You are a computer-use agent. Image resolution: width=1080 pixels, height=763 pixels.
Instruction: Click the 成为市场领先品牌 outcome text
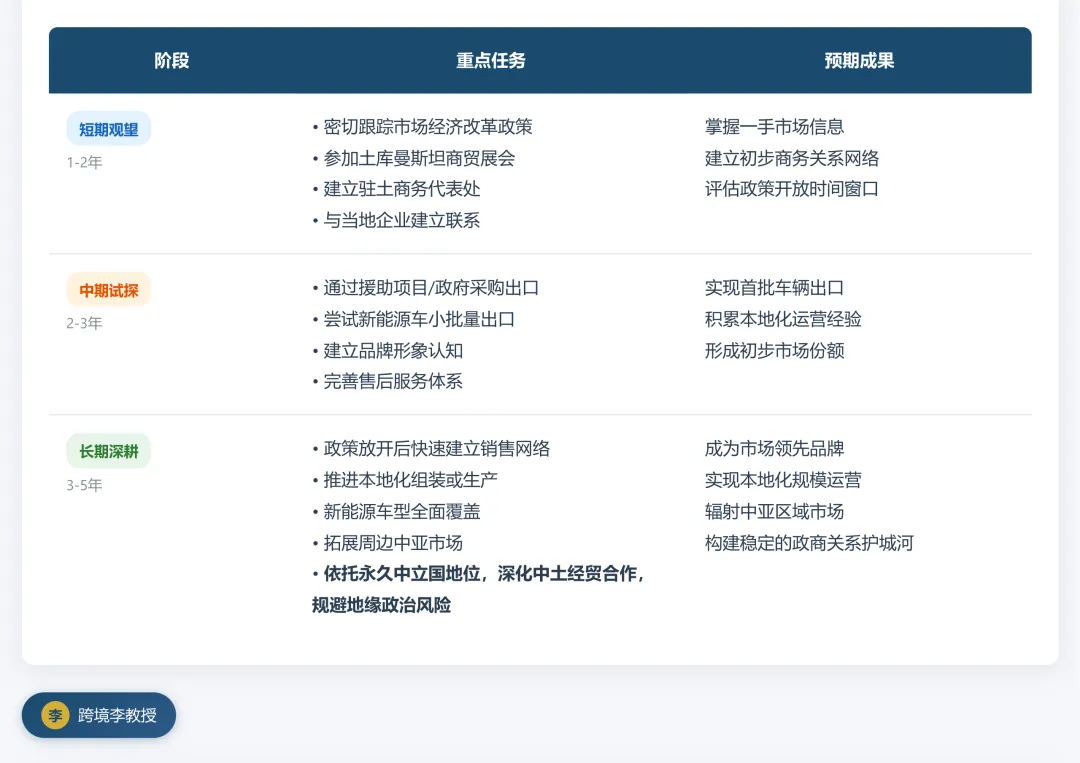[x=774, y=449]
